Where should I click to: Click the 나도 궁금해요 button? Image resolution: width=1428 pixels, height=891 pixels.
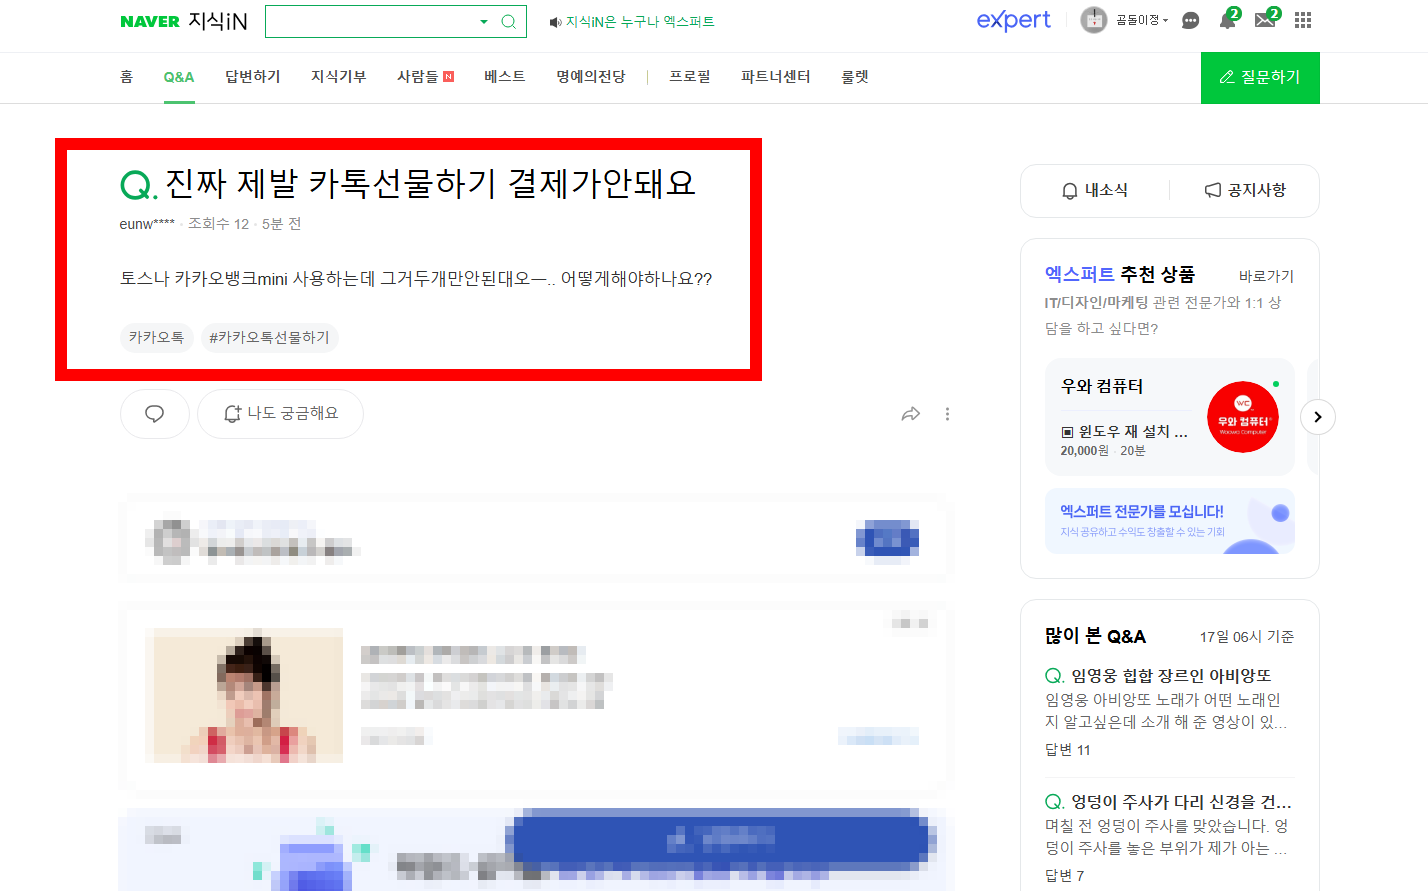pos(280,414)
